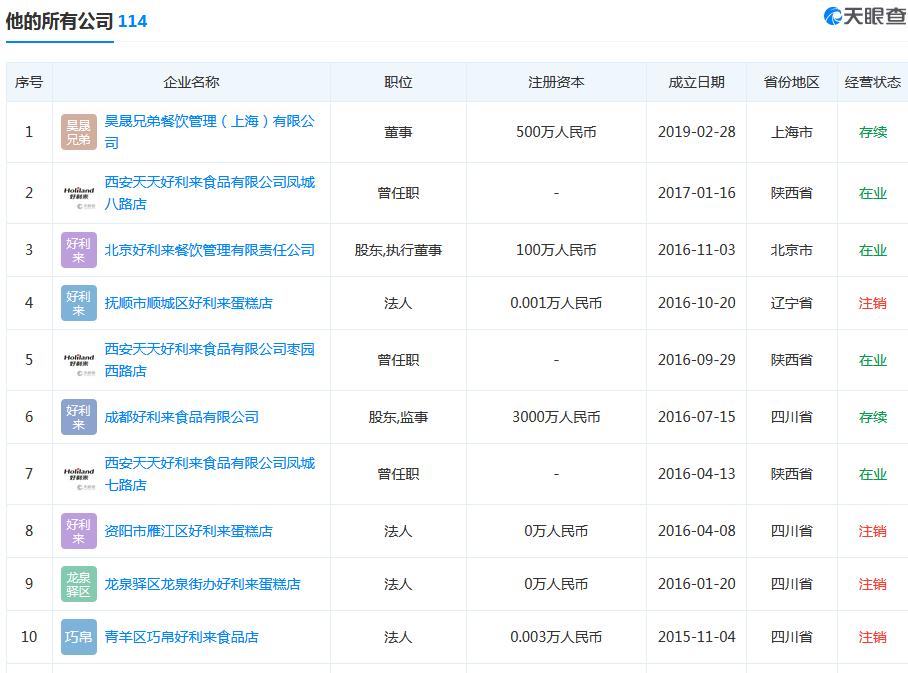
Task: Open the 青羊区巧帛好利来食品店 link
Action: click(x=181, y=637)
